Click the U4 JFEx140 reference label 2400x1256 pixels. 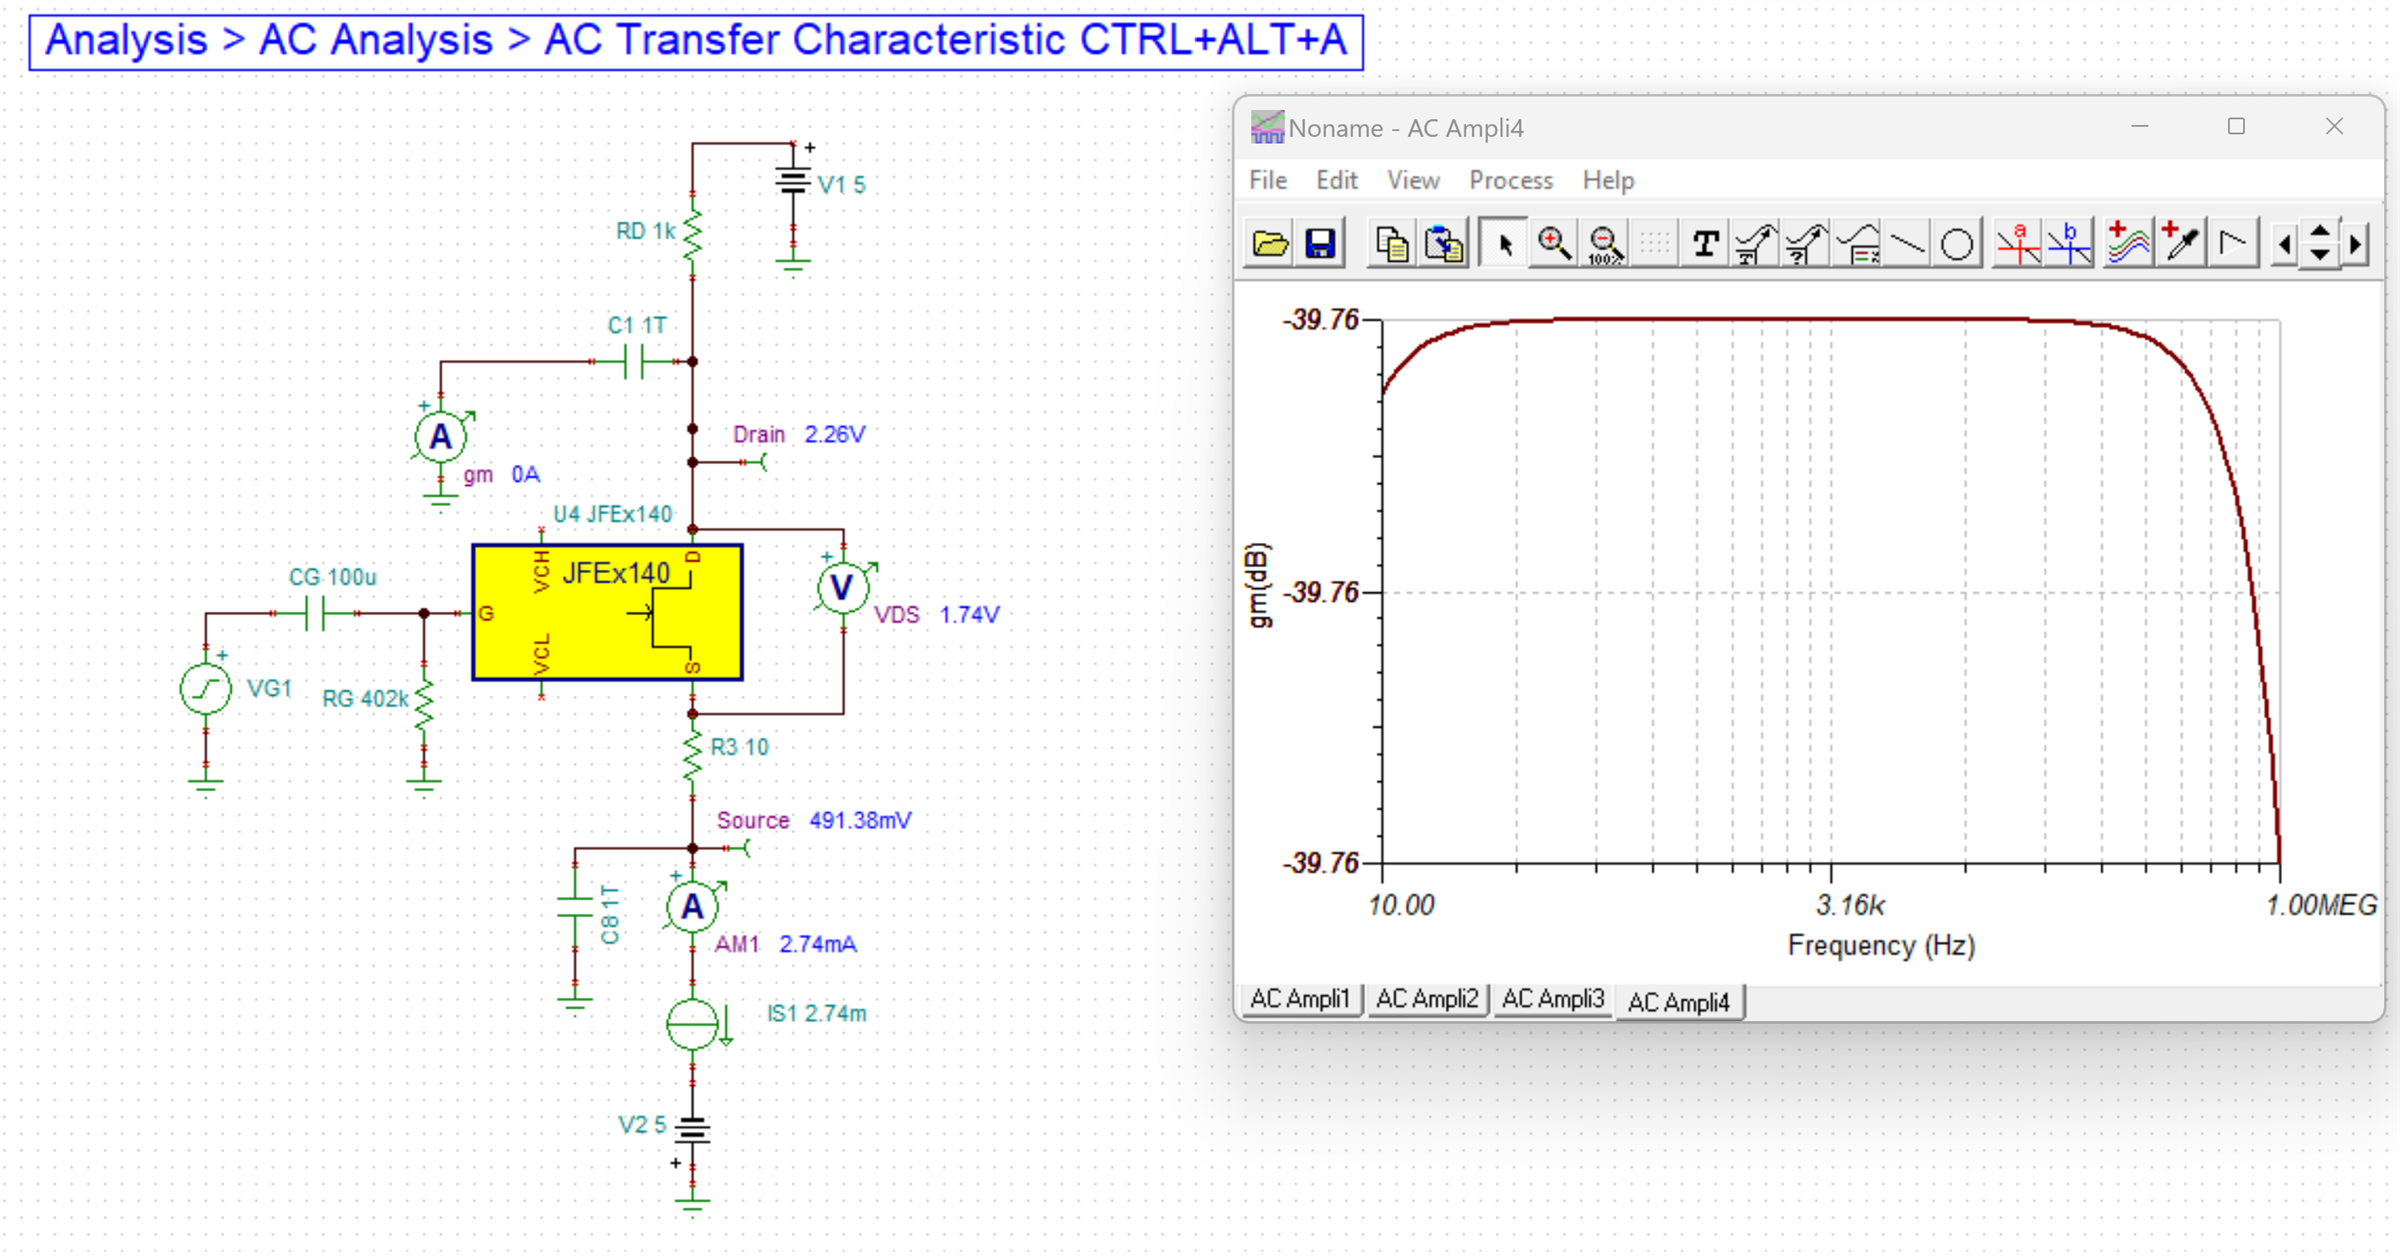(612, 514)
